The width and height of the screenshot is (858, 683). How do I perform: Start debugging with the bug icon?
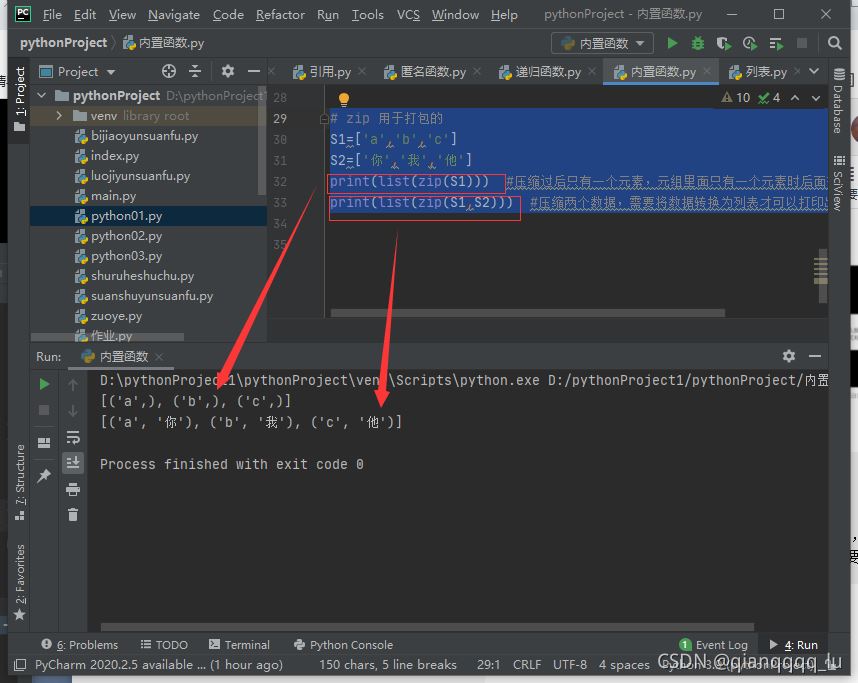(698, 43)
